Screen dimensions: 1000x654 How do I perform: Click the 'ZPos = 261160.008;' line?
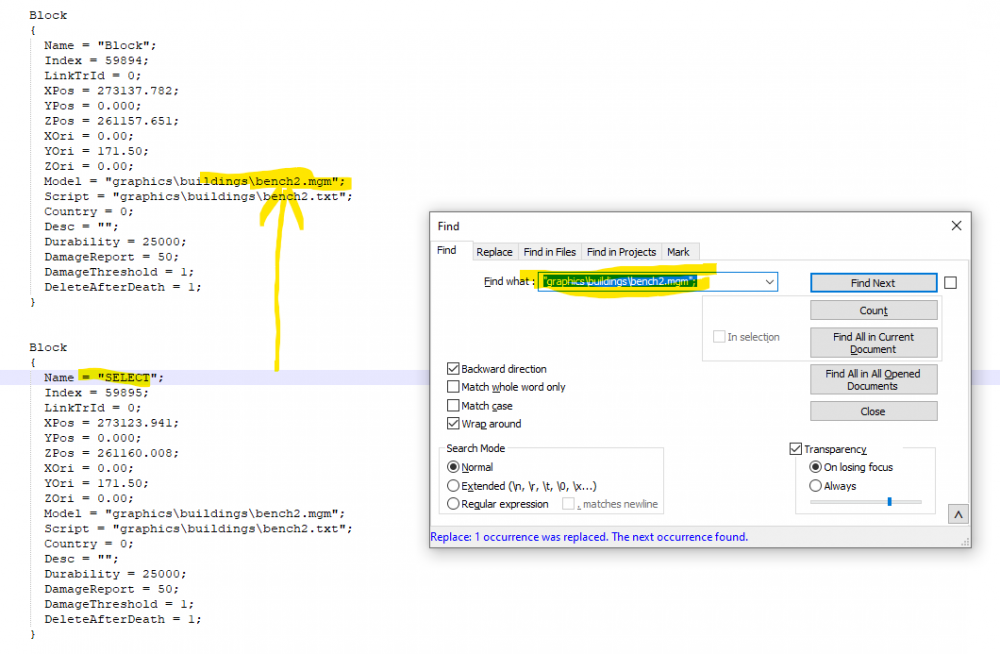tap(112, 453)
